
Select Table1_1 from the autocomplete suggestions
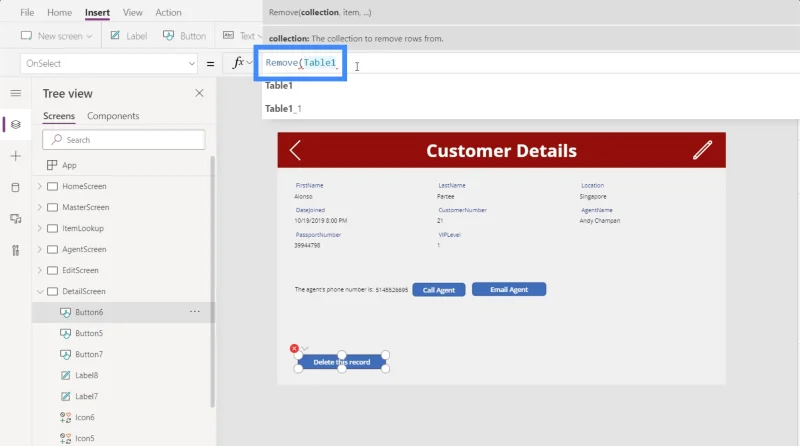coord(283,109)
